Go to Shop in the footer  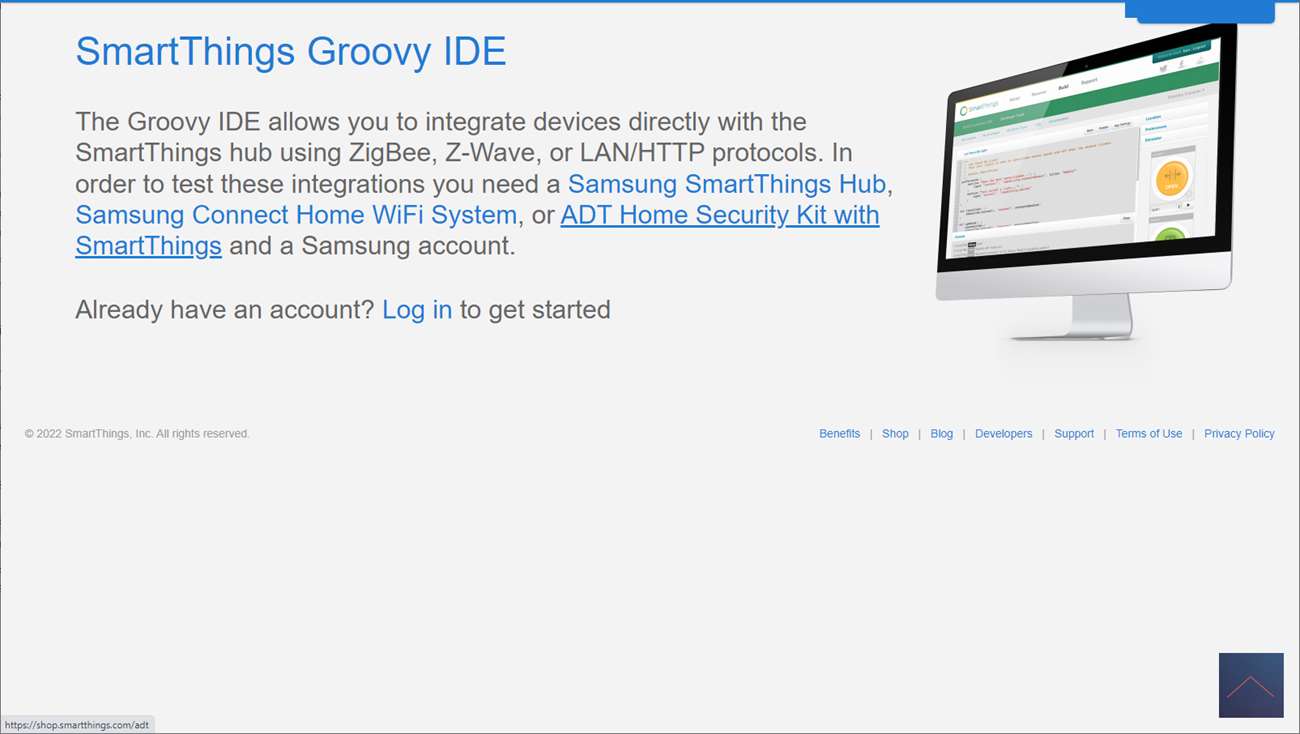coord(895,434)
